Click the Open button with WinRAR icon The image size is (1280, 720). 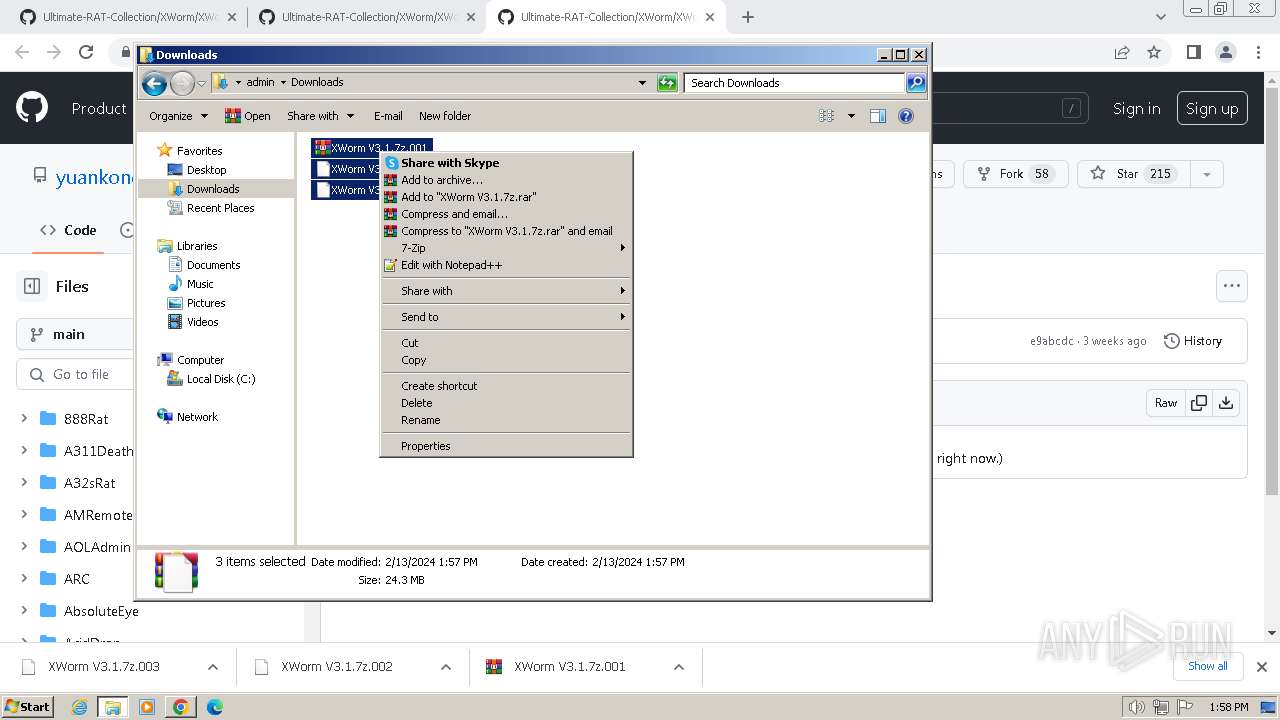pyautogui.click(x=248, y=116)
